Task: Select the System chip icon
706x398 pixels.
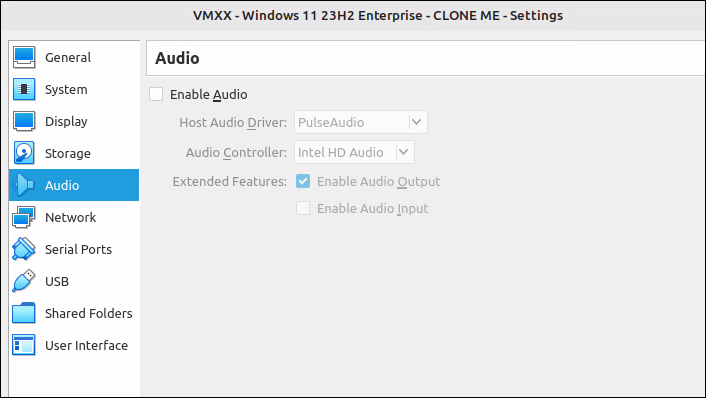Action: pos(24,89)
